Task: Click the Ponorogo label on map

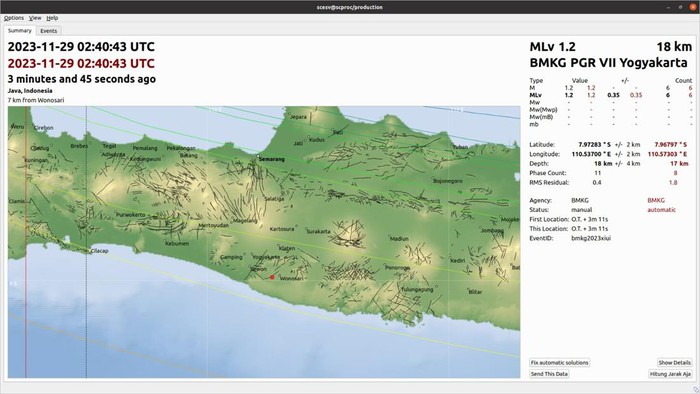Action: (x=397, y=268)
